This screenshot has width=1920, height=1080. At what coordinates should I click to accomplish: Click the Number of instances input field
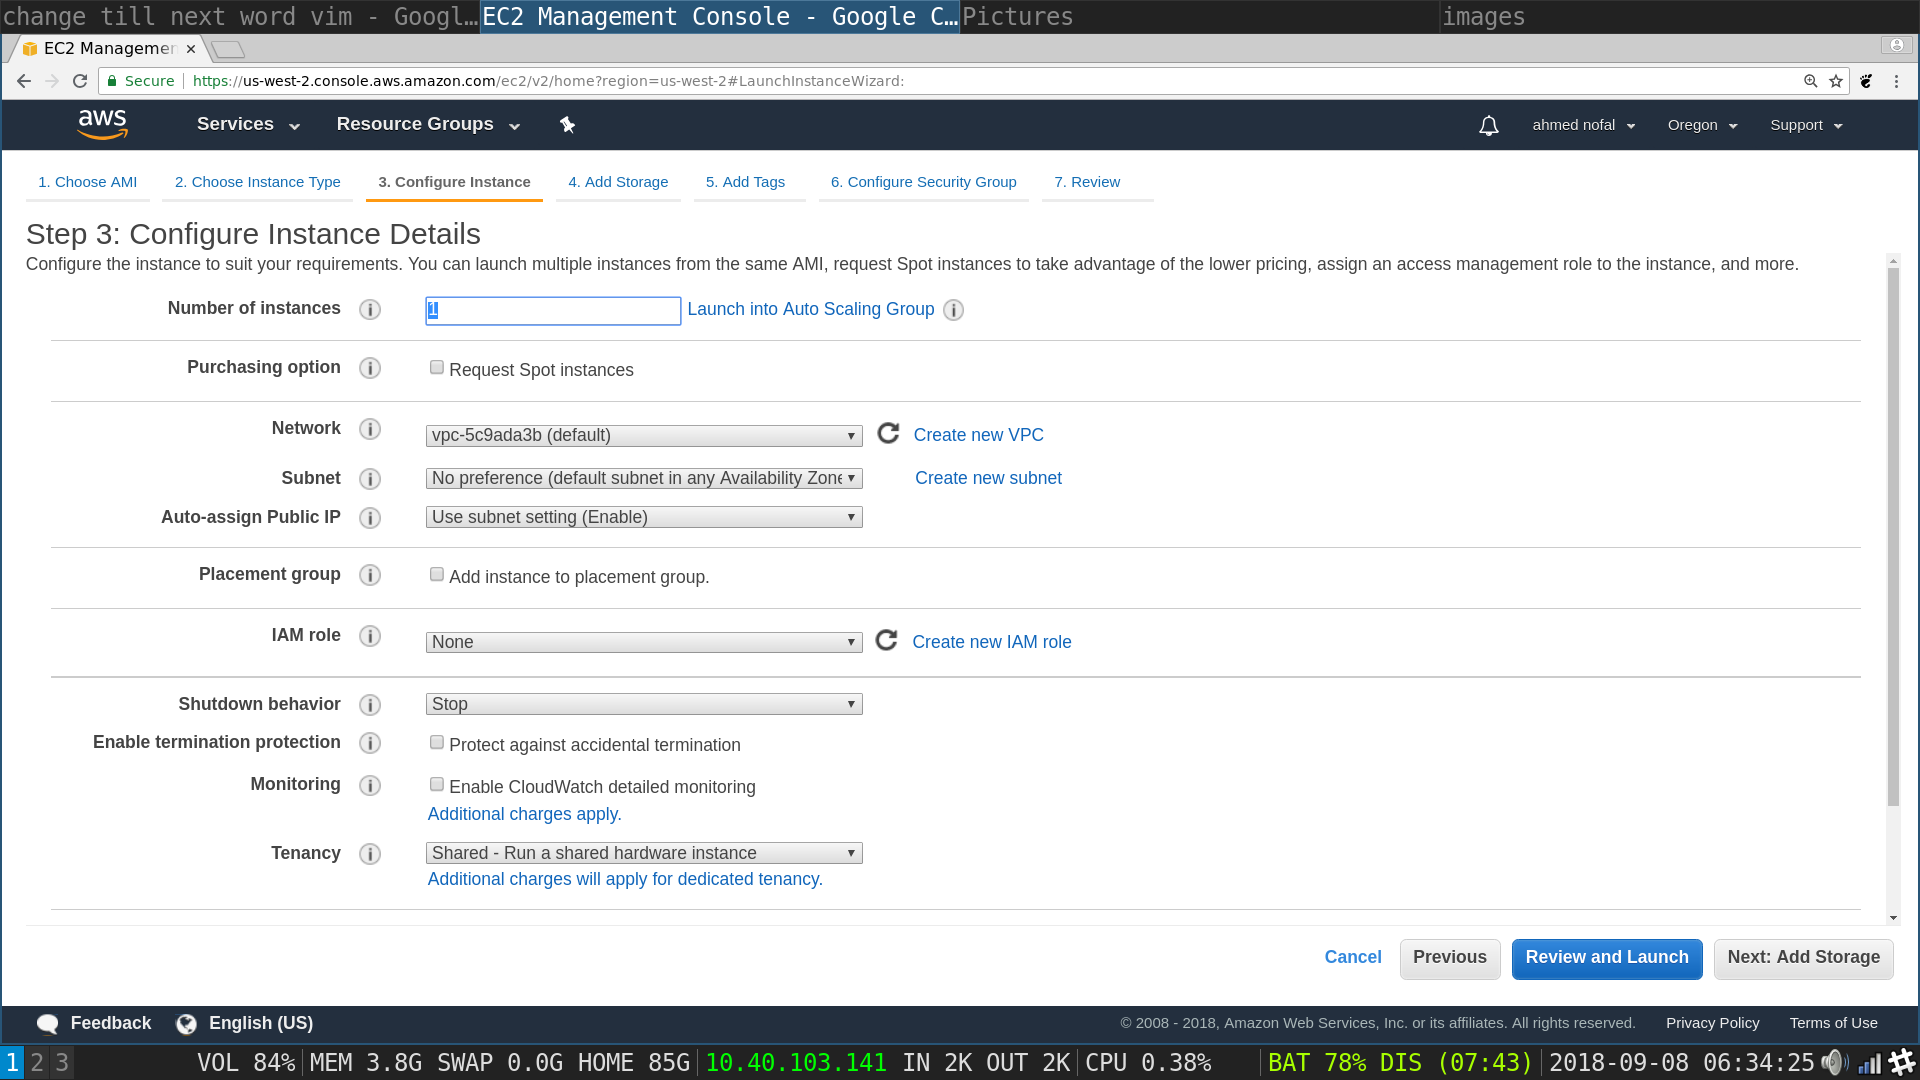click(553, 310)
